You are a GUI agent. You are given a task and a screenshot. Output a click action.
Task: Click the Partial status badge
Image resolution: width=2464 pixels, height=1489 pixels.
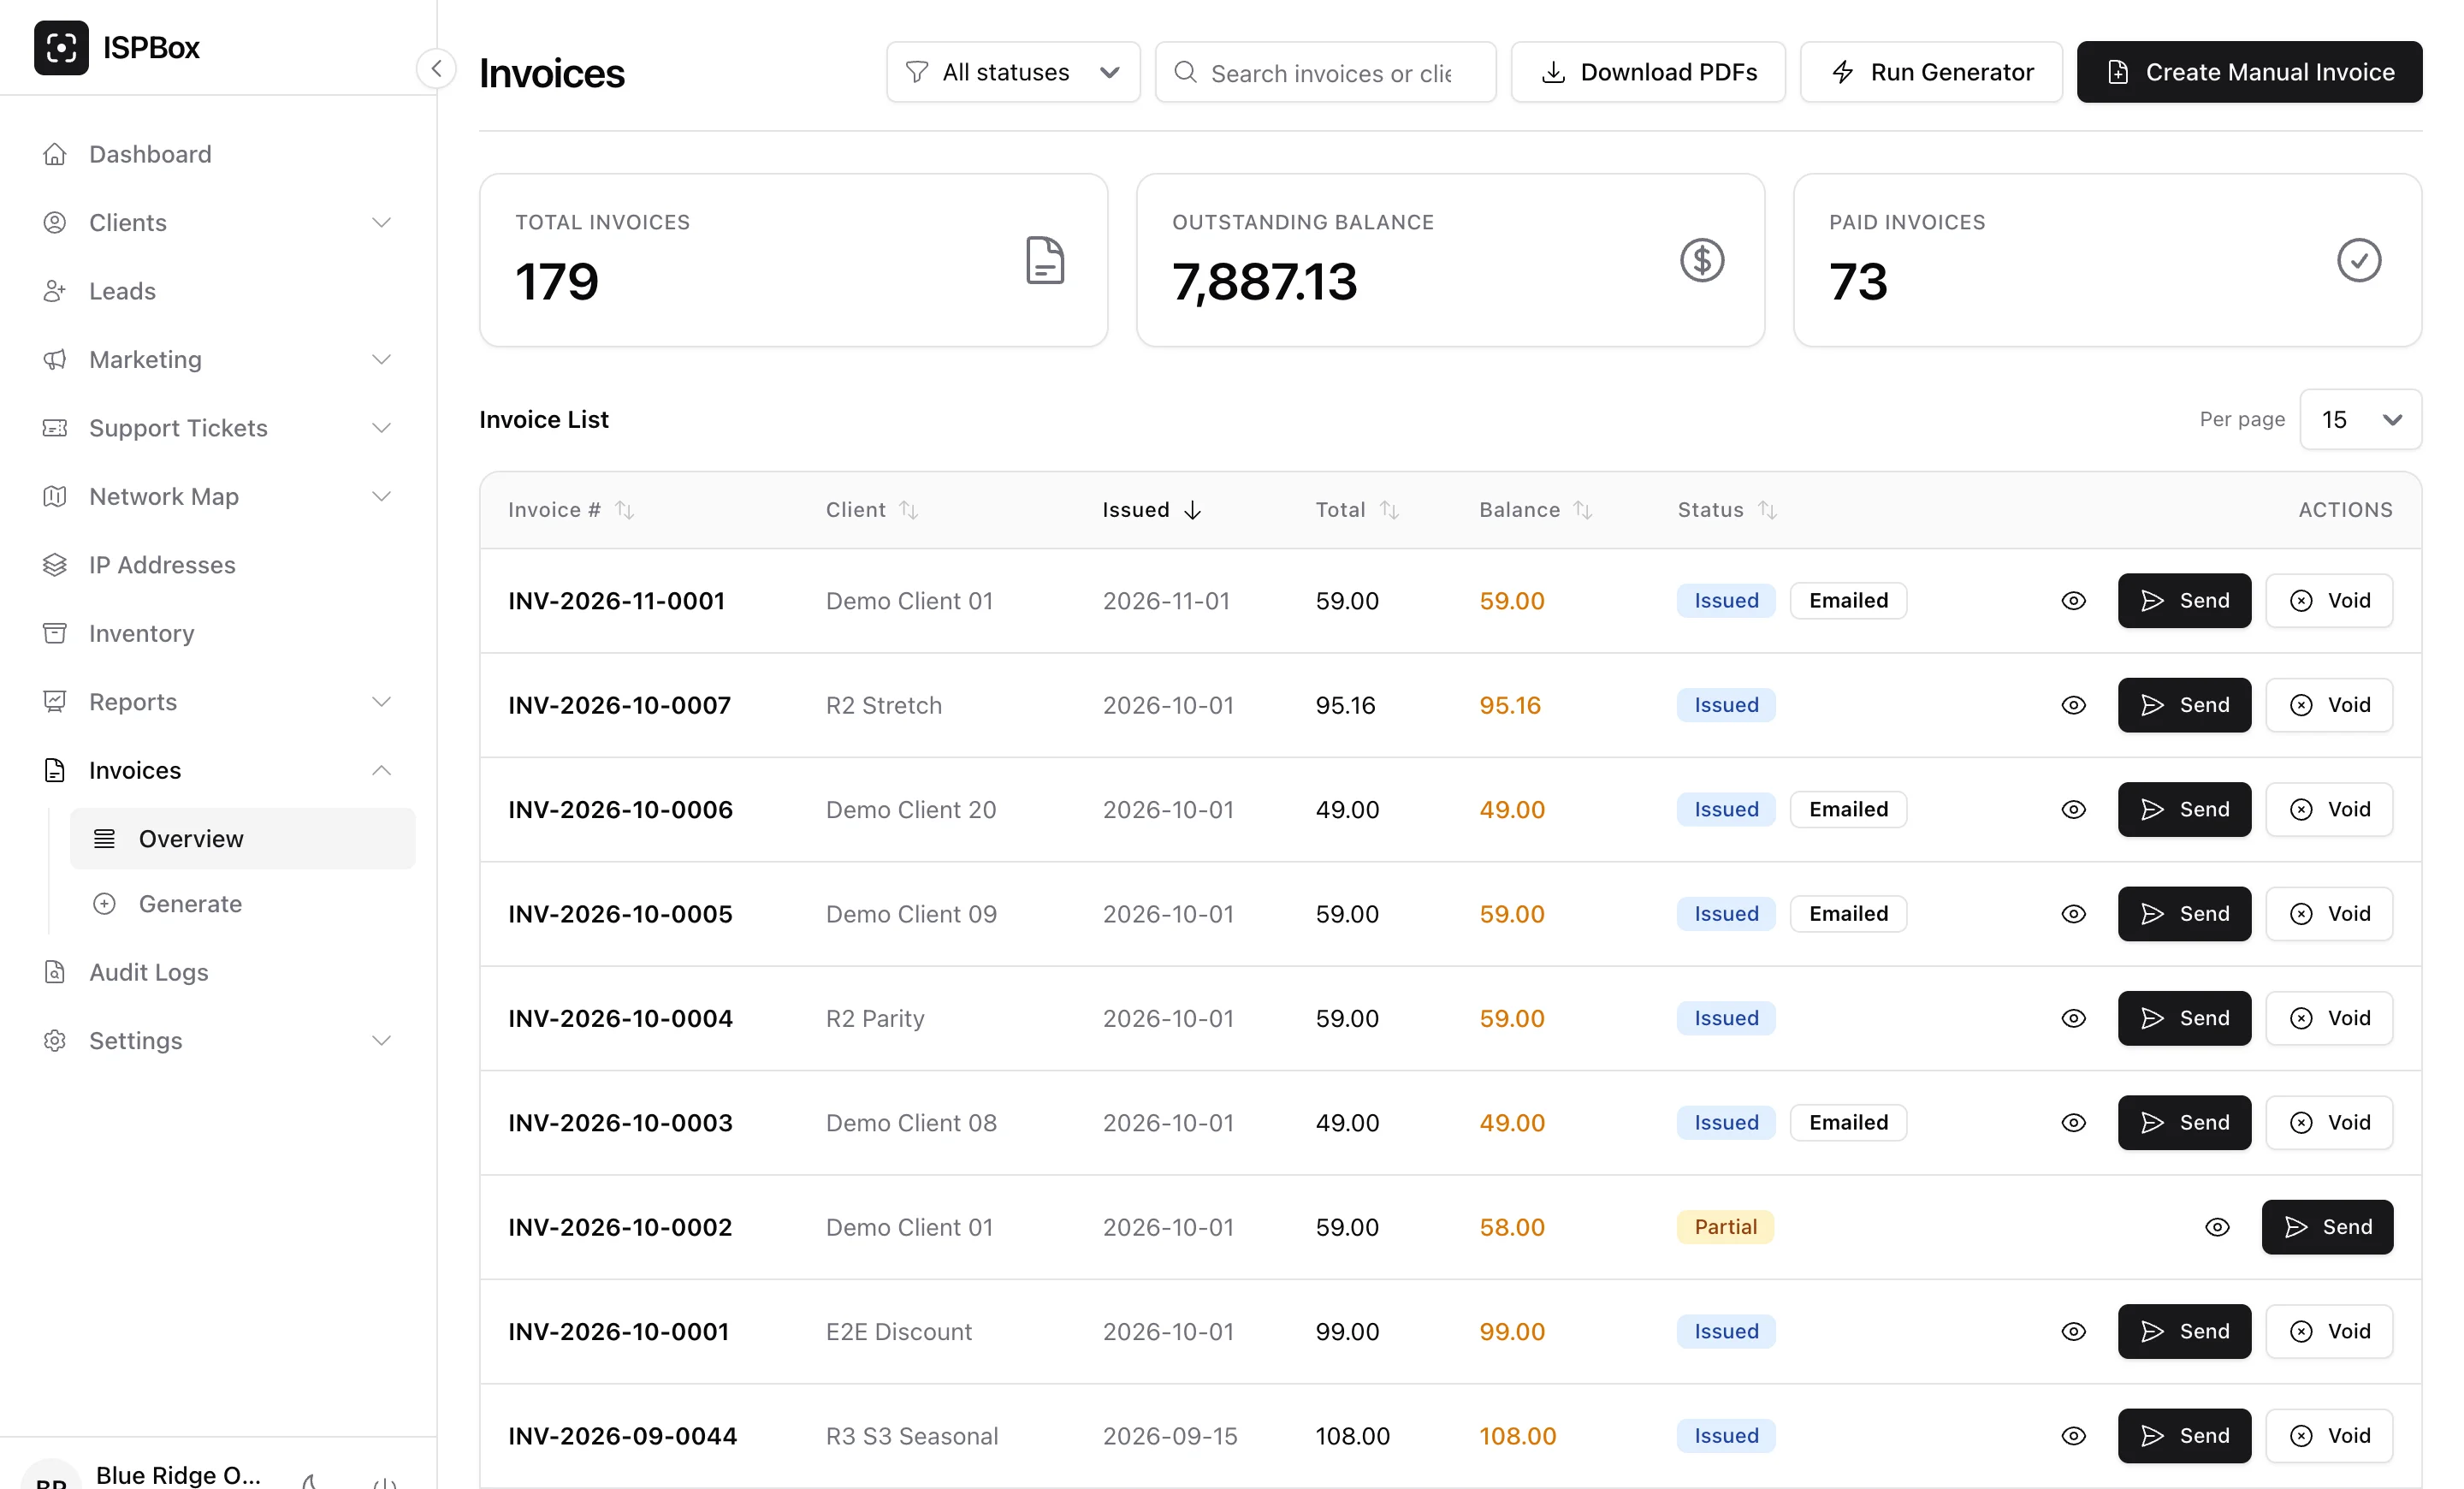1725,1227
